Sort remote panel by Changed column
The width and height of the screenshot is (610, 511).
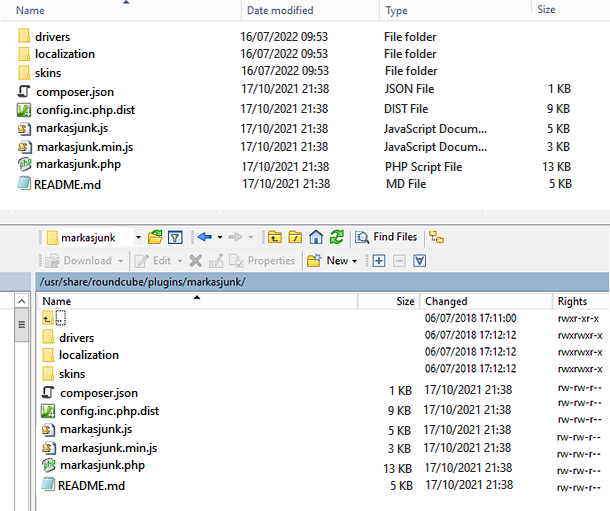pos(446,301)
